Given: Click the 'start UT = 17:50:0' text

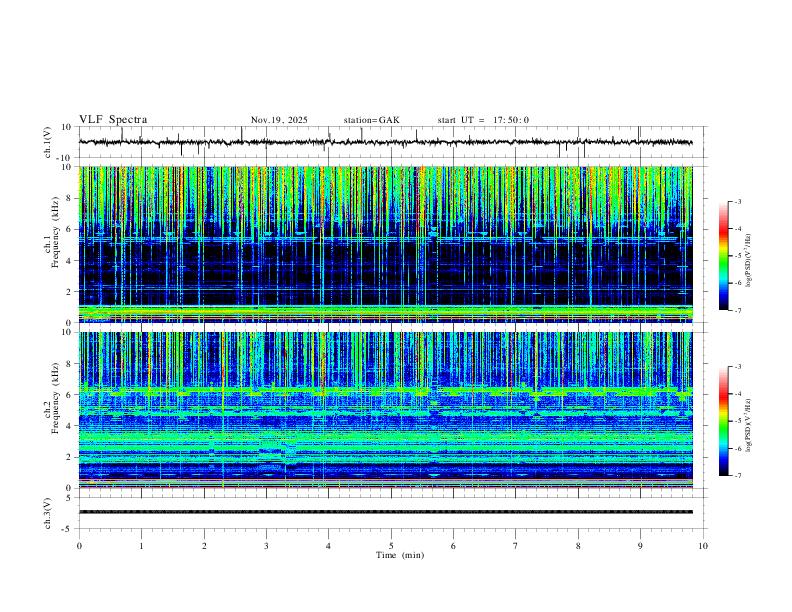Looking at the screenshot, I should pos(483,120).
